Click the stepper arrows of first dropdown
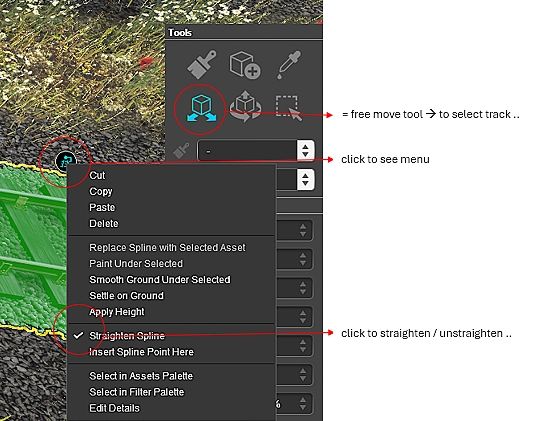533x421 pixels. coord(306,150)
